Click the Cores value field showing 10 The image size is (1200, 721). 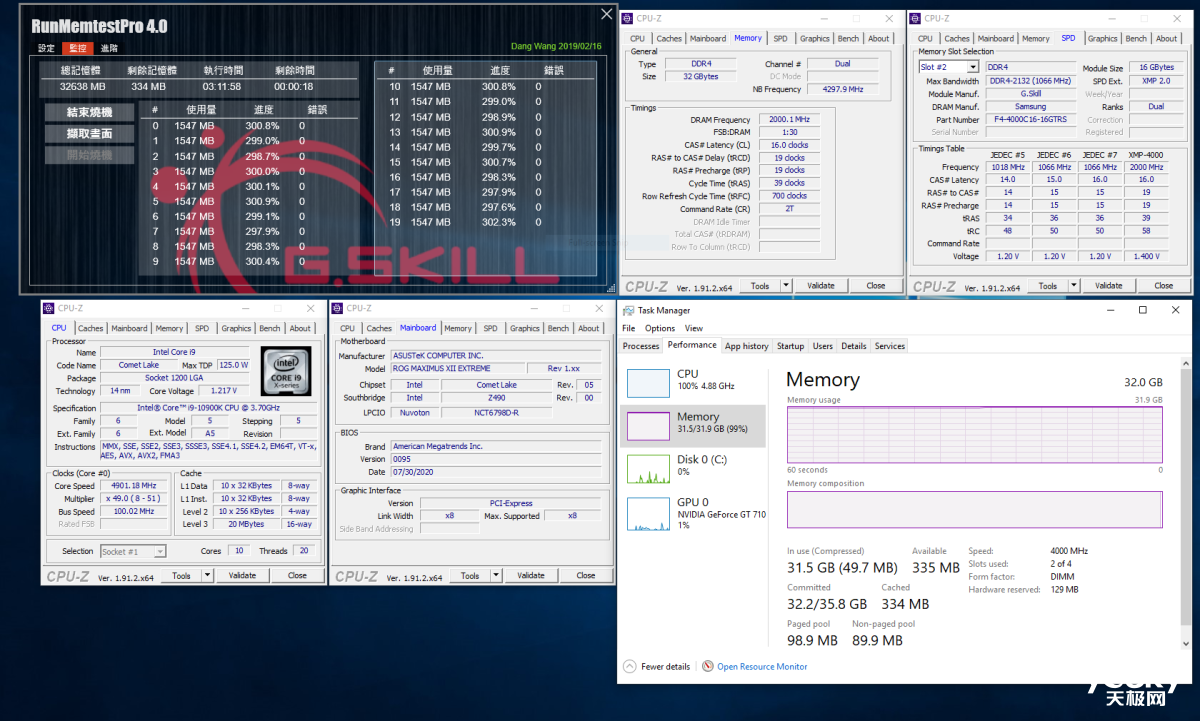pos(238,551)
